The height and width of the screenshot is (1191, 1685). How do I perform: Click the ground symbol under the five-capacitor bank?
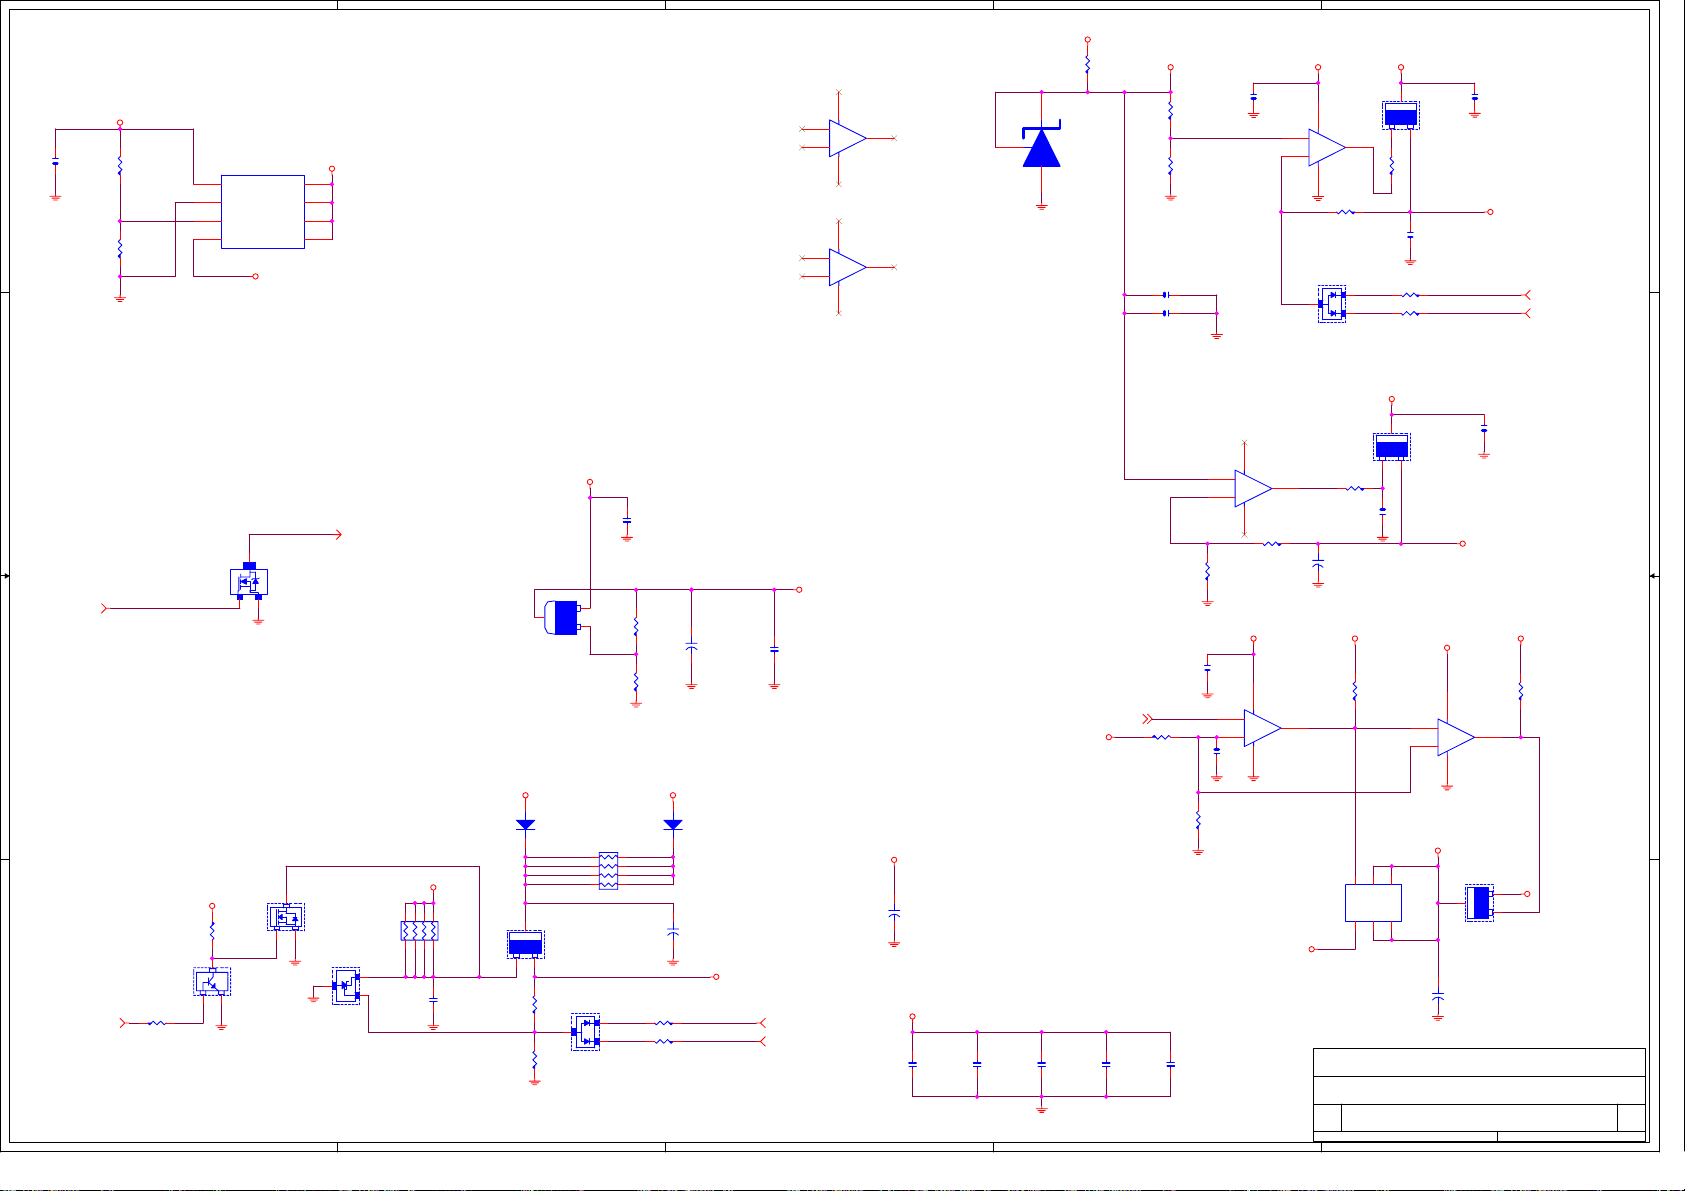coord(1041,1108)
